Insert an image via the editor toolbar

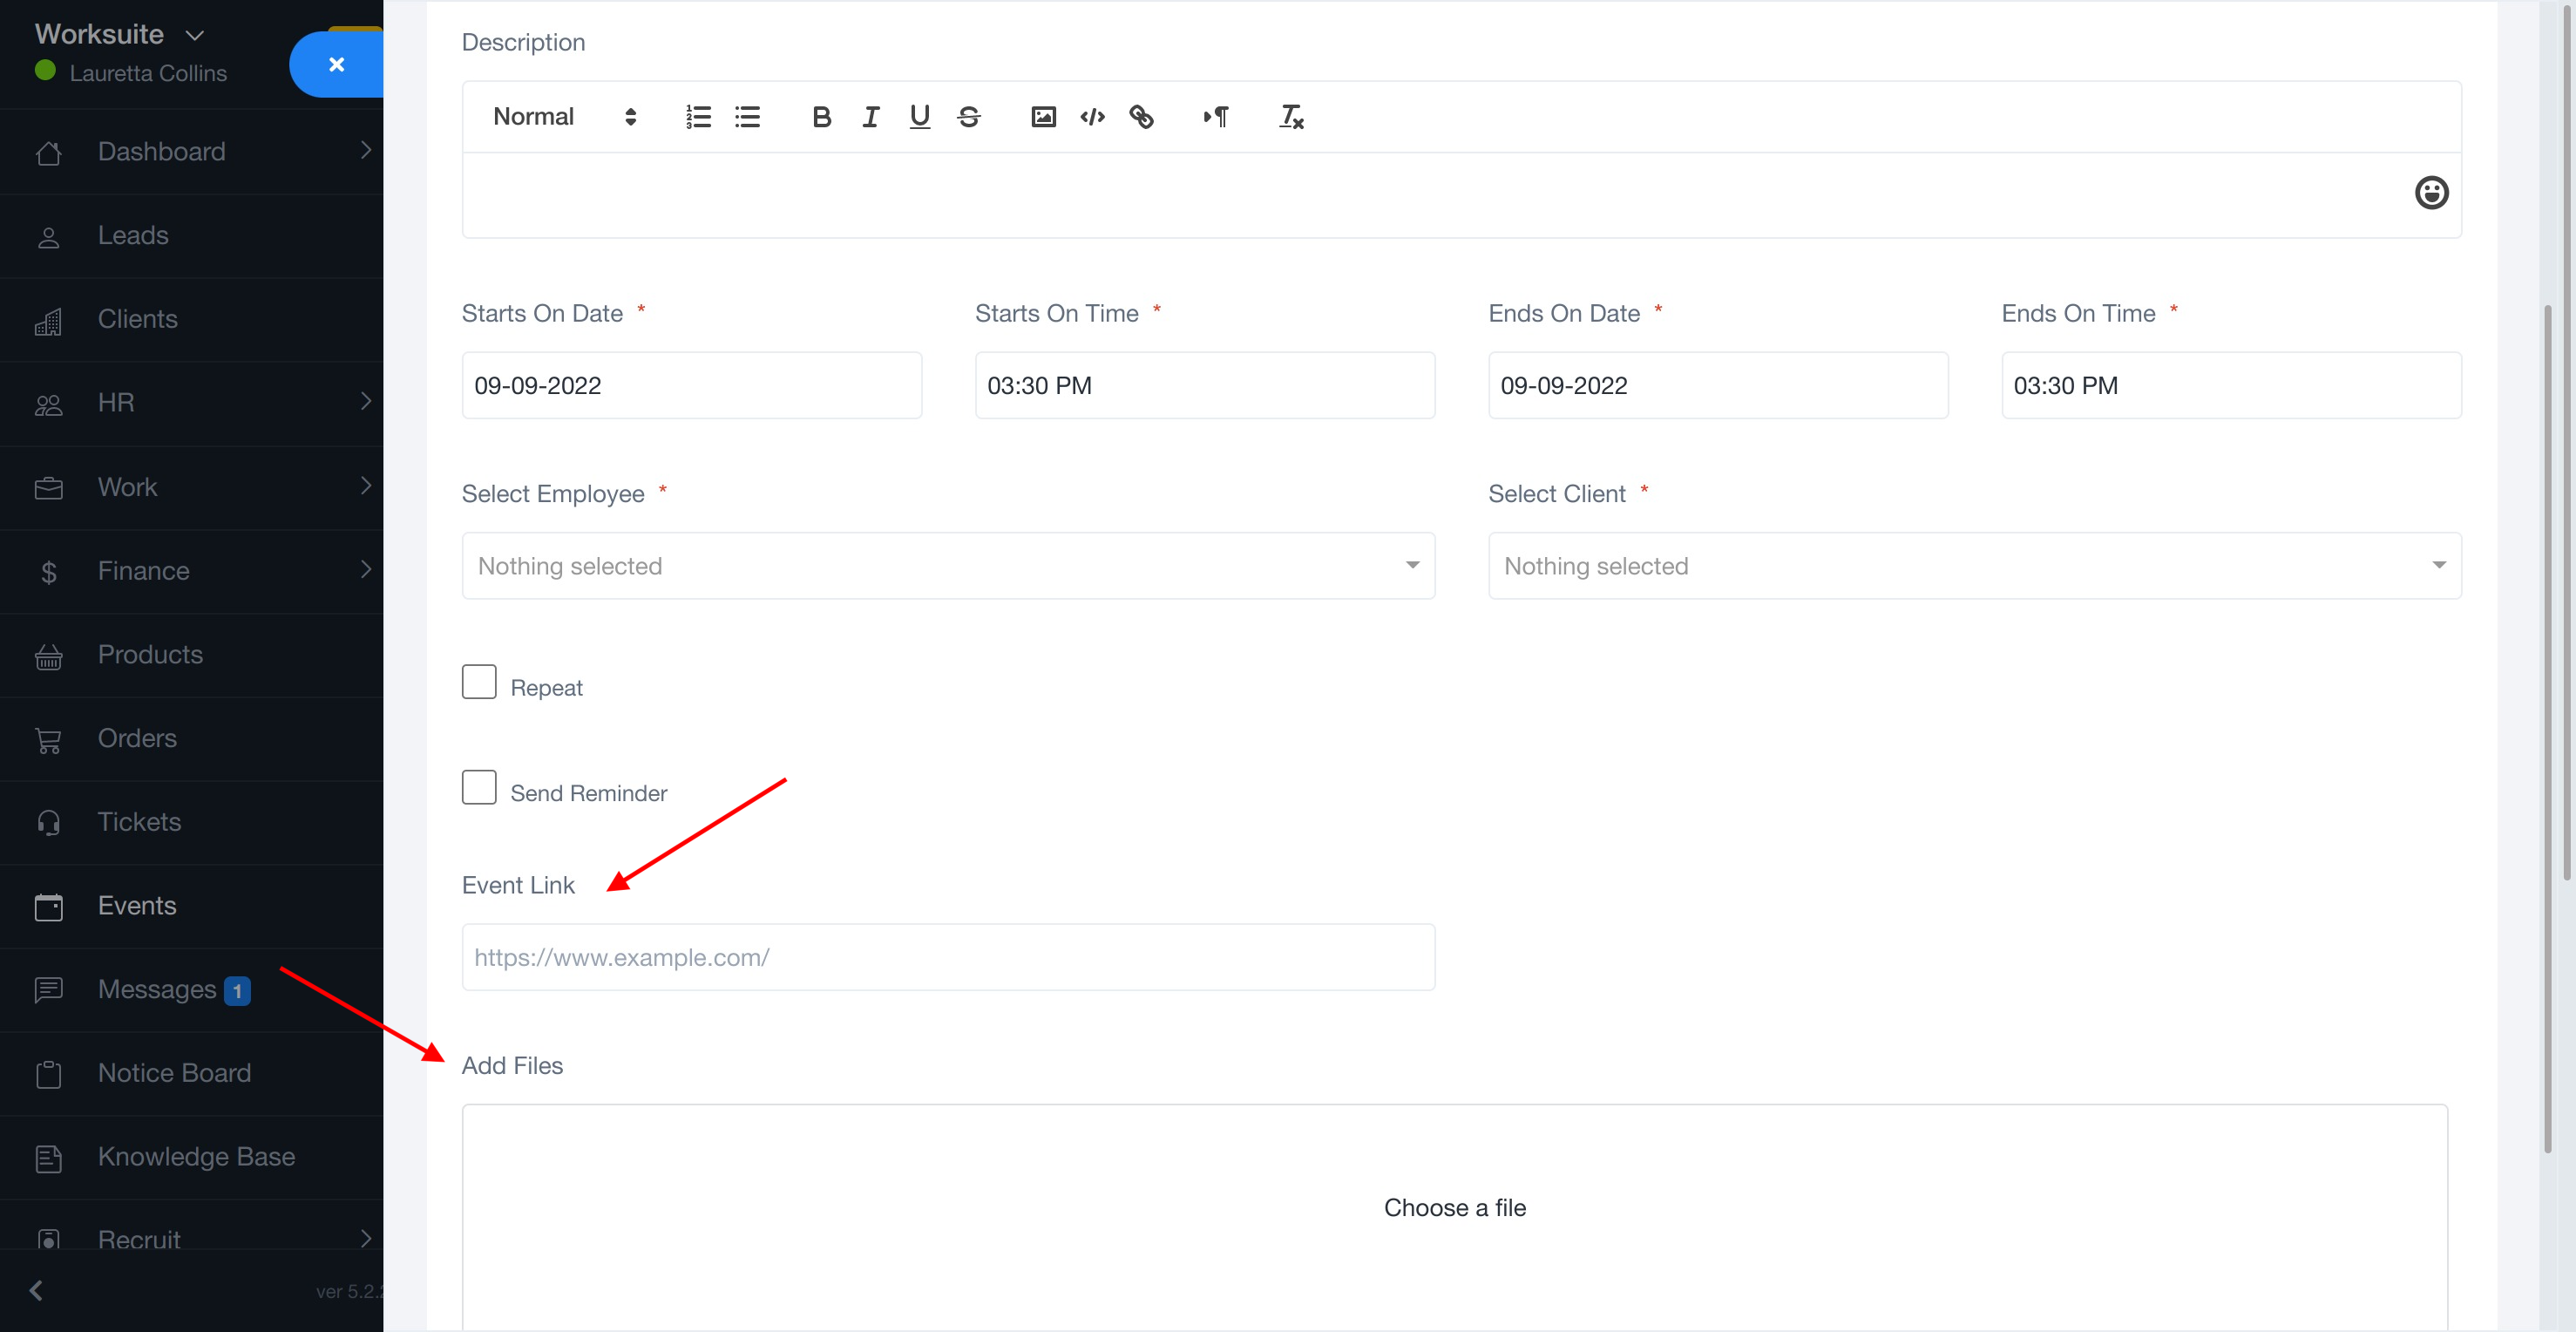pos(1043,117)
